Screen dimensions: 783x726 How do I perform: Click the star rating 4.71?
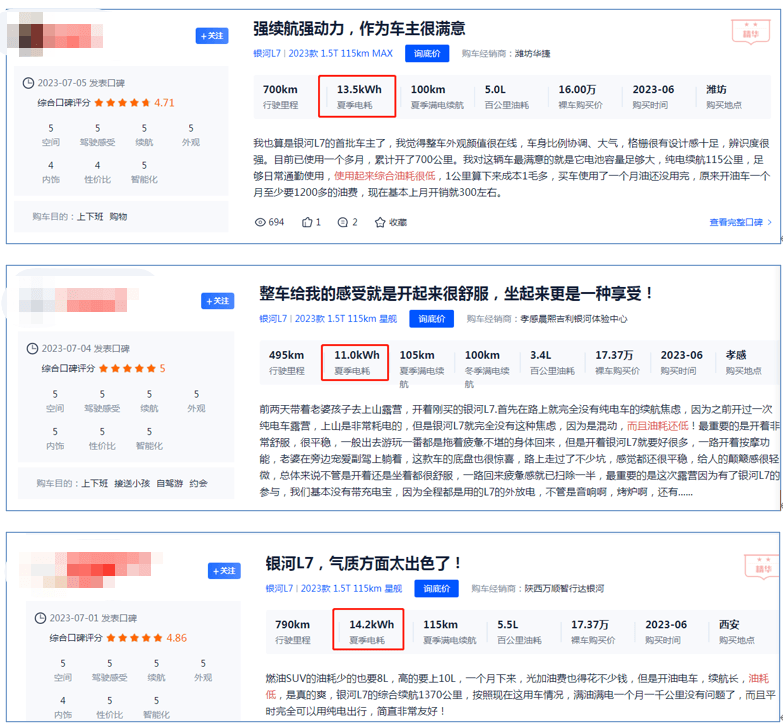tap(134, 103)
